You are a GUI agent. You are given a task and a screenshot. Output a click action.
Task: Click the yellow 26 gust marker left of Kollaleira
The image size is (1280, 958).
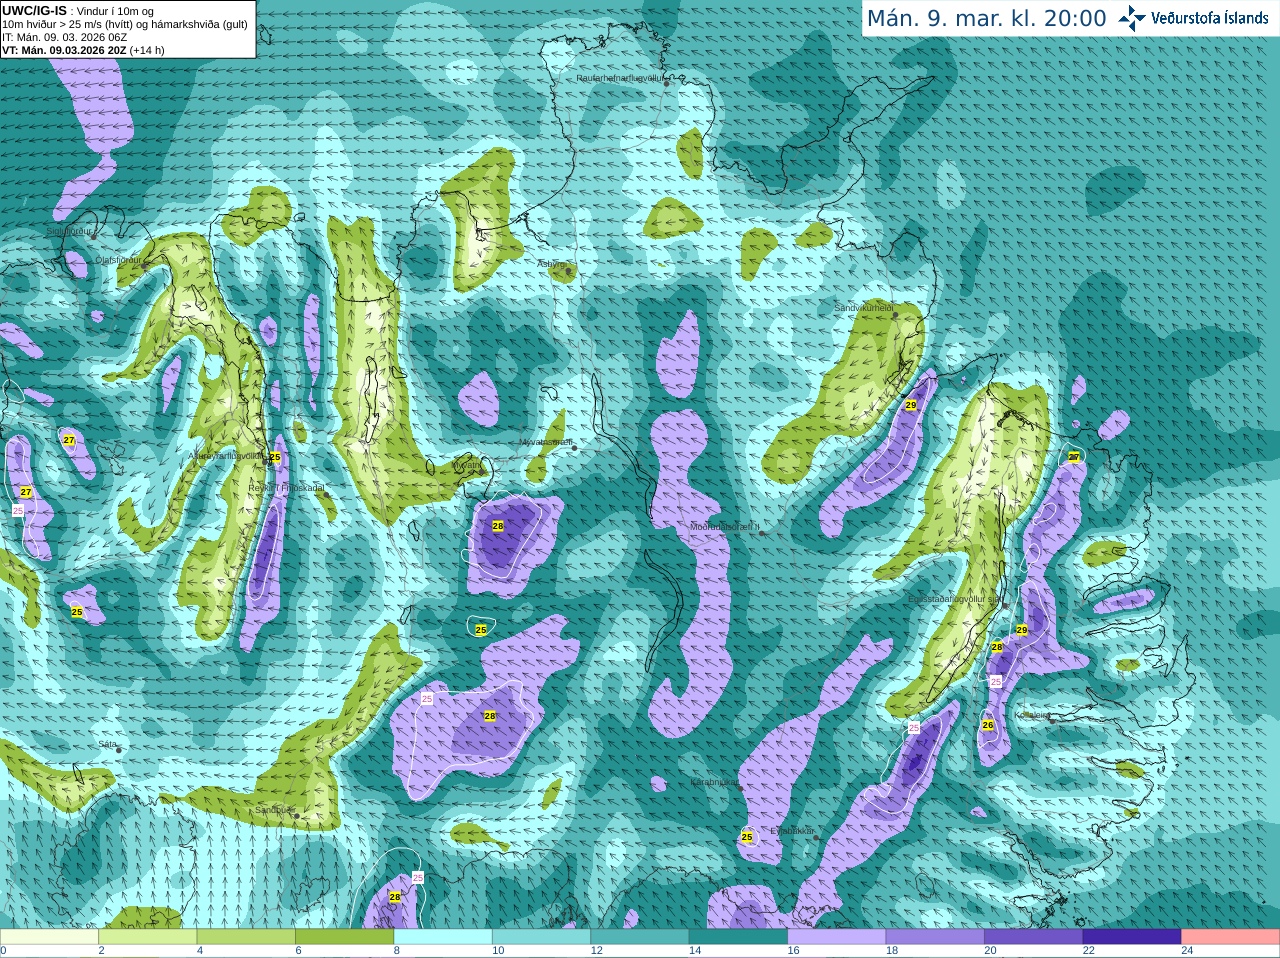point(988,725)
